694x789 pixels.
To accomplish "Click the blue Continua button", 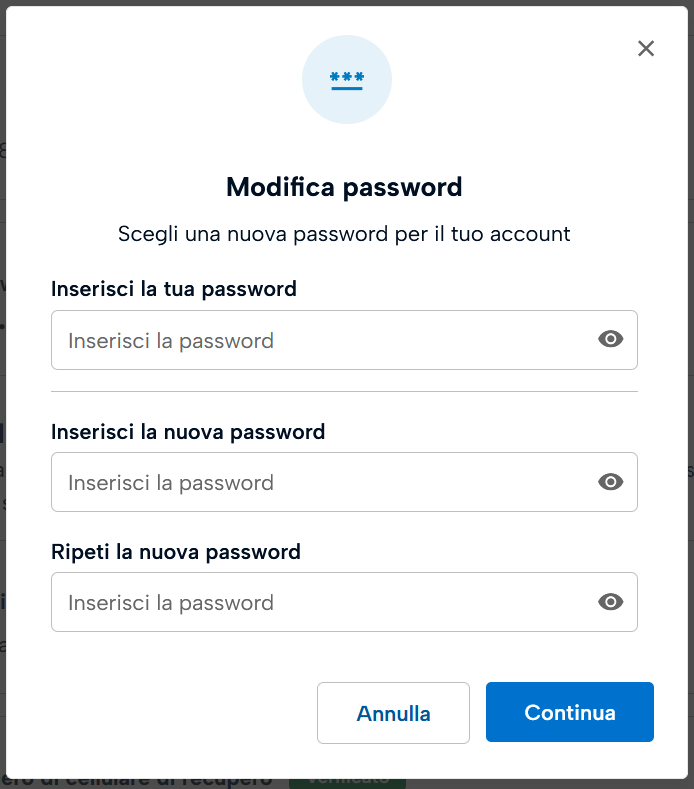I will [569, 712].
